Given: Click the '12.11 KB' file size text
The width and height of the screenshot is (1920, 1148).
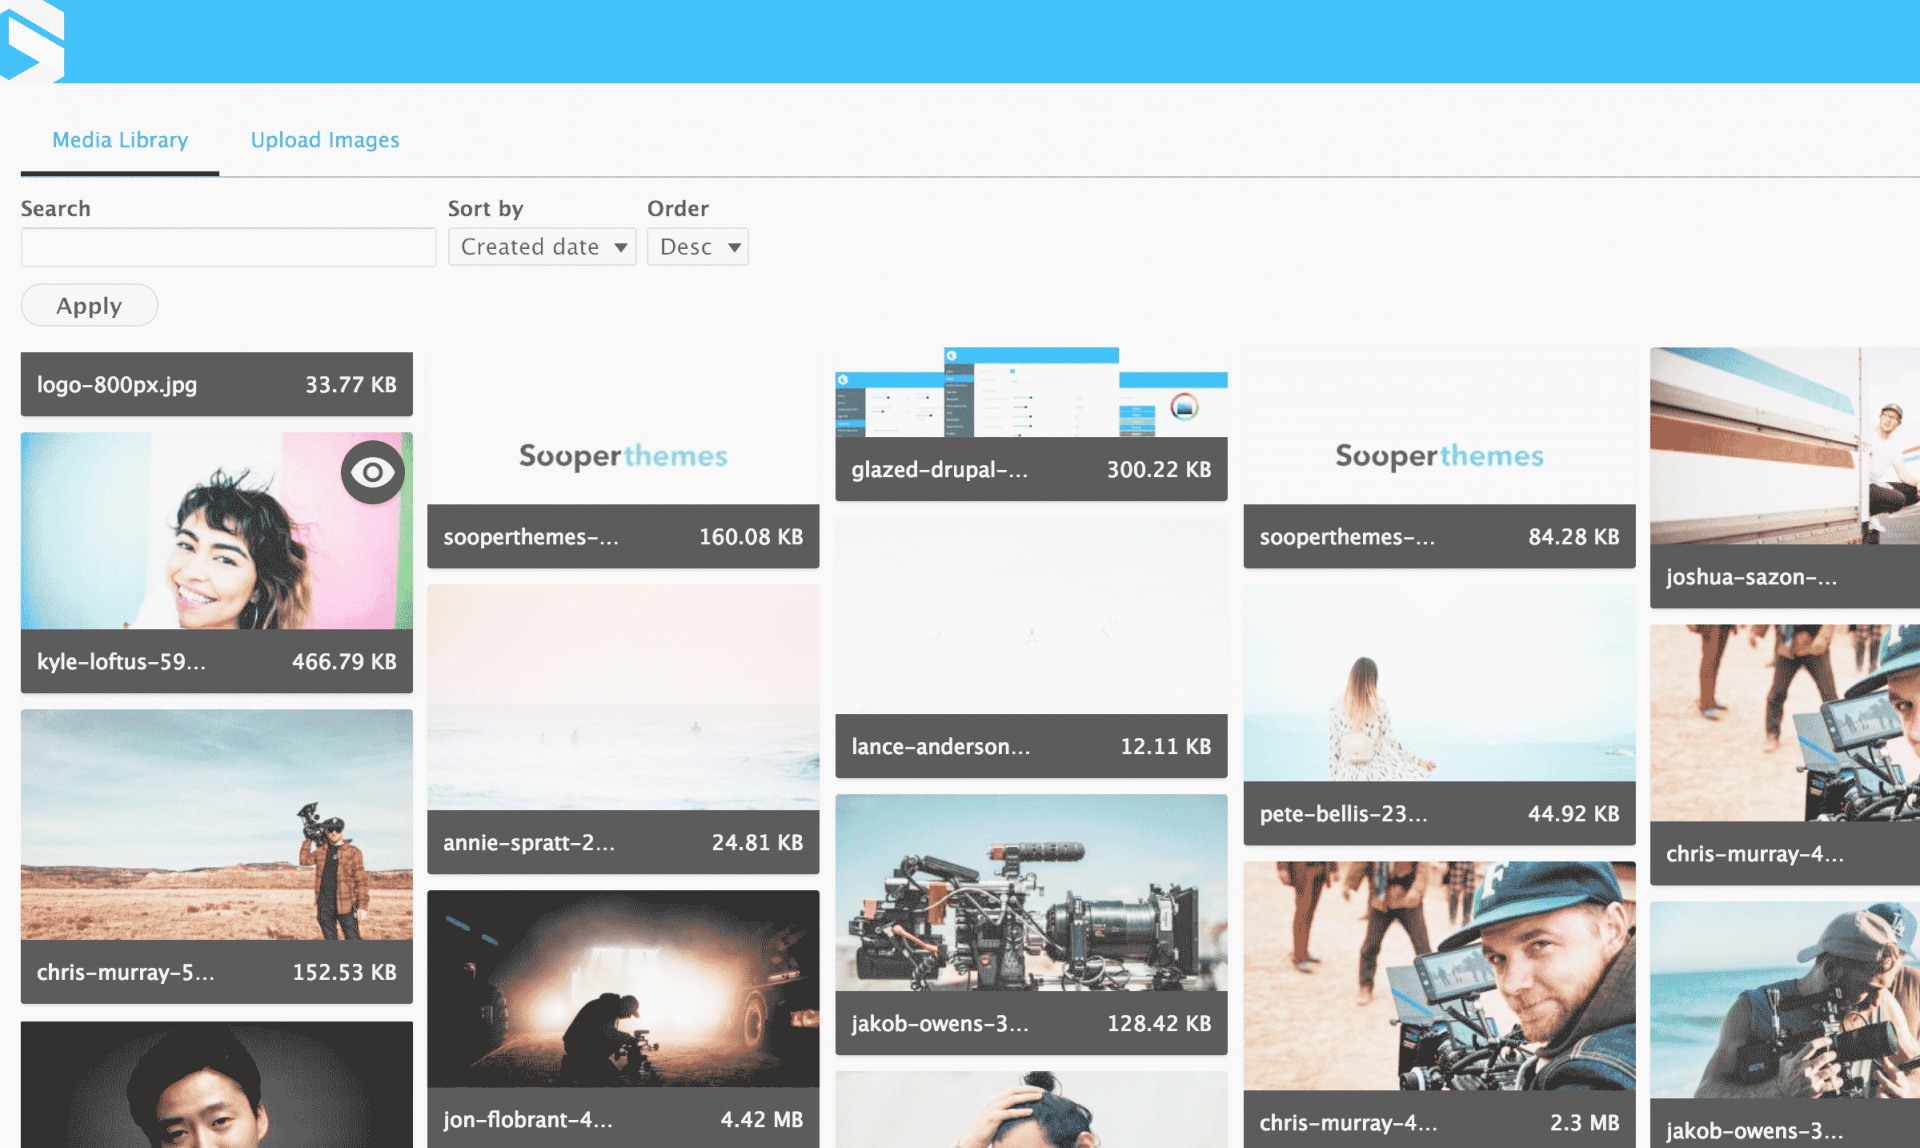Looking at the screenshot, I should [1166, 747].
